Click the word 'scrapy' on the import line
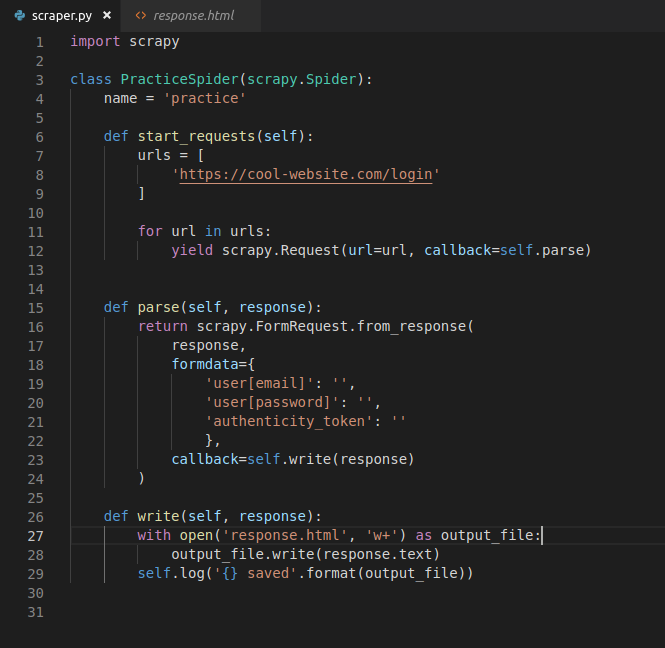The width and height of the screenshot is (665, 648). 154,42
